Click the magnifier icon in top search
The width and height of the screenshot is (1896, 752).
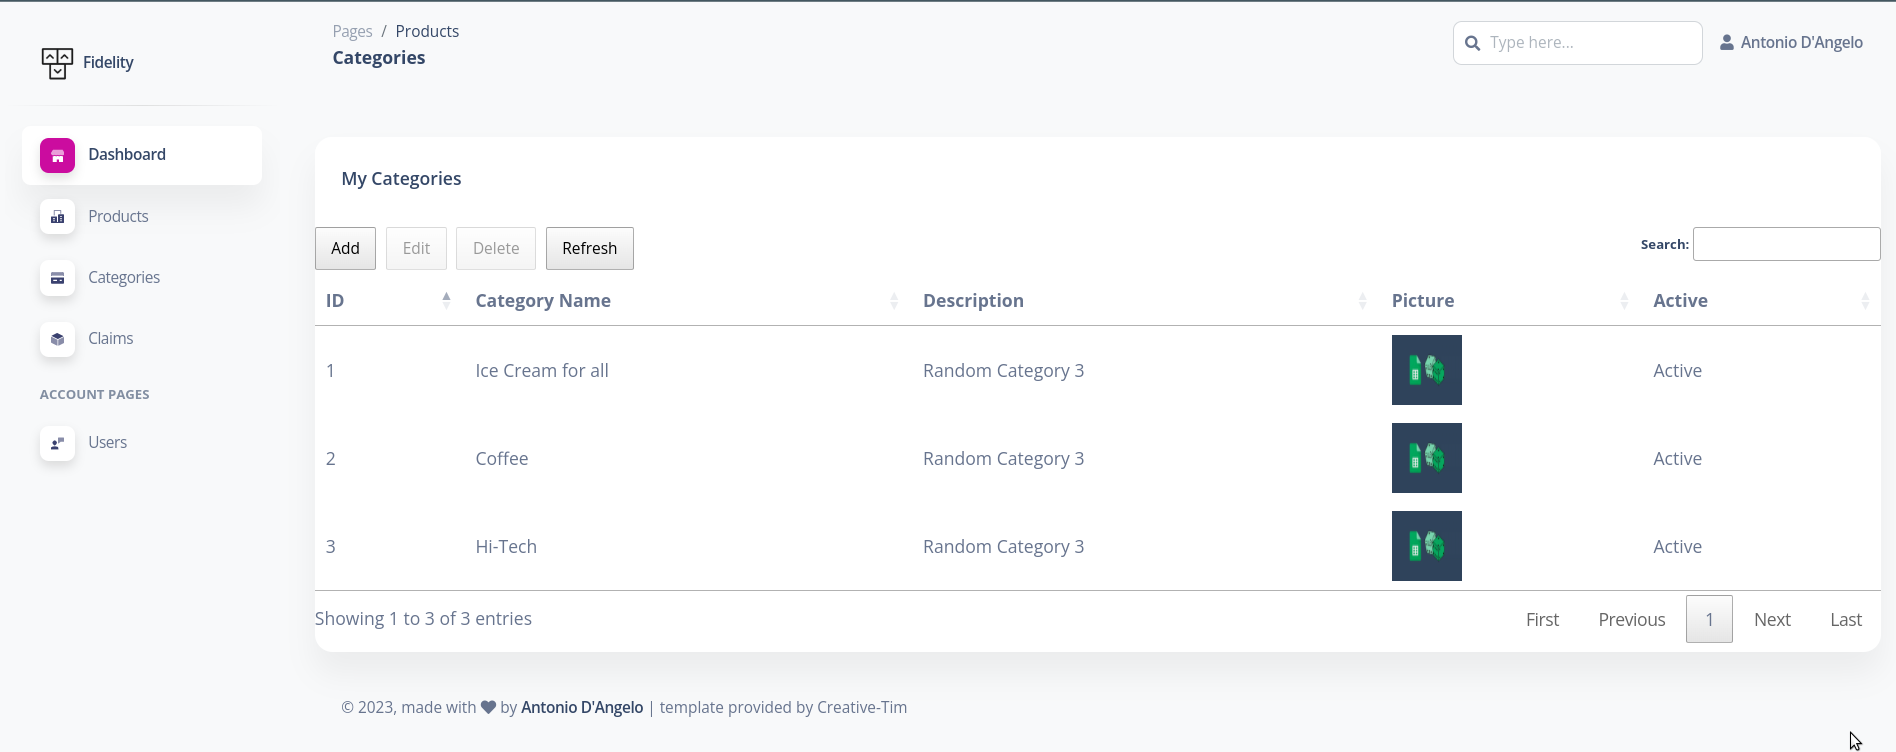[x=1472, y=43]
